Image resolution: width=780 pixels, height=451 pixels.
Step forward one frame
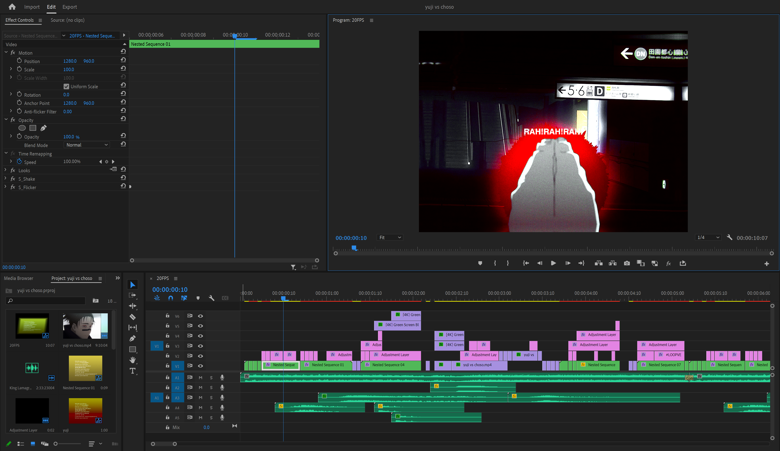[x=567, y=264]
